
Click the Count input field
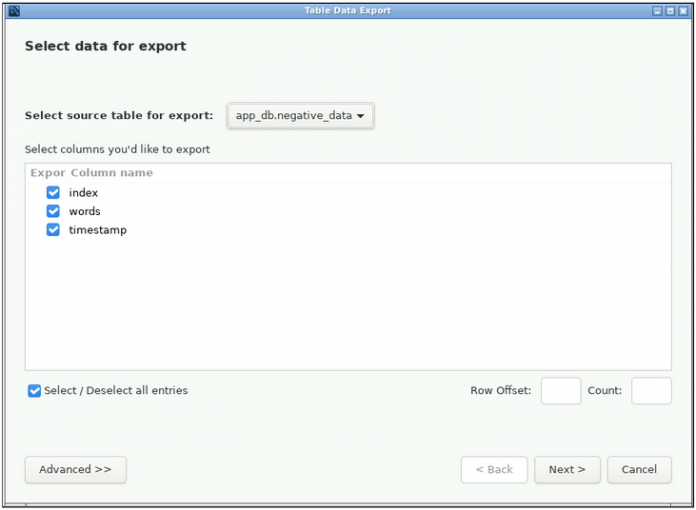pos(651,391)
